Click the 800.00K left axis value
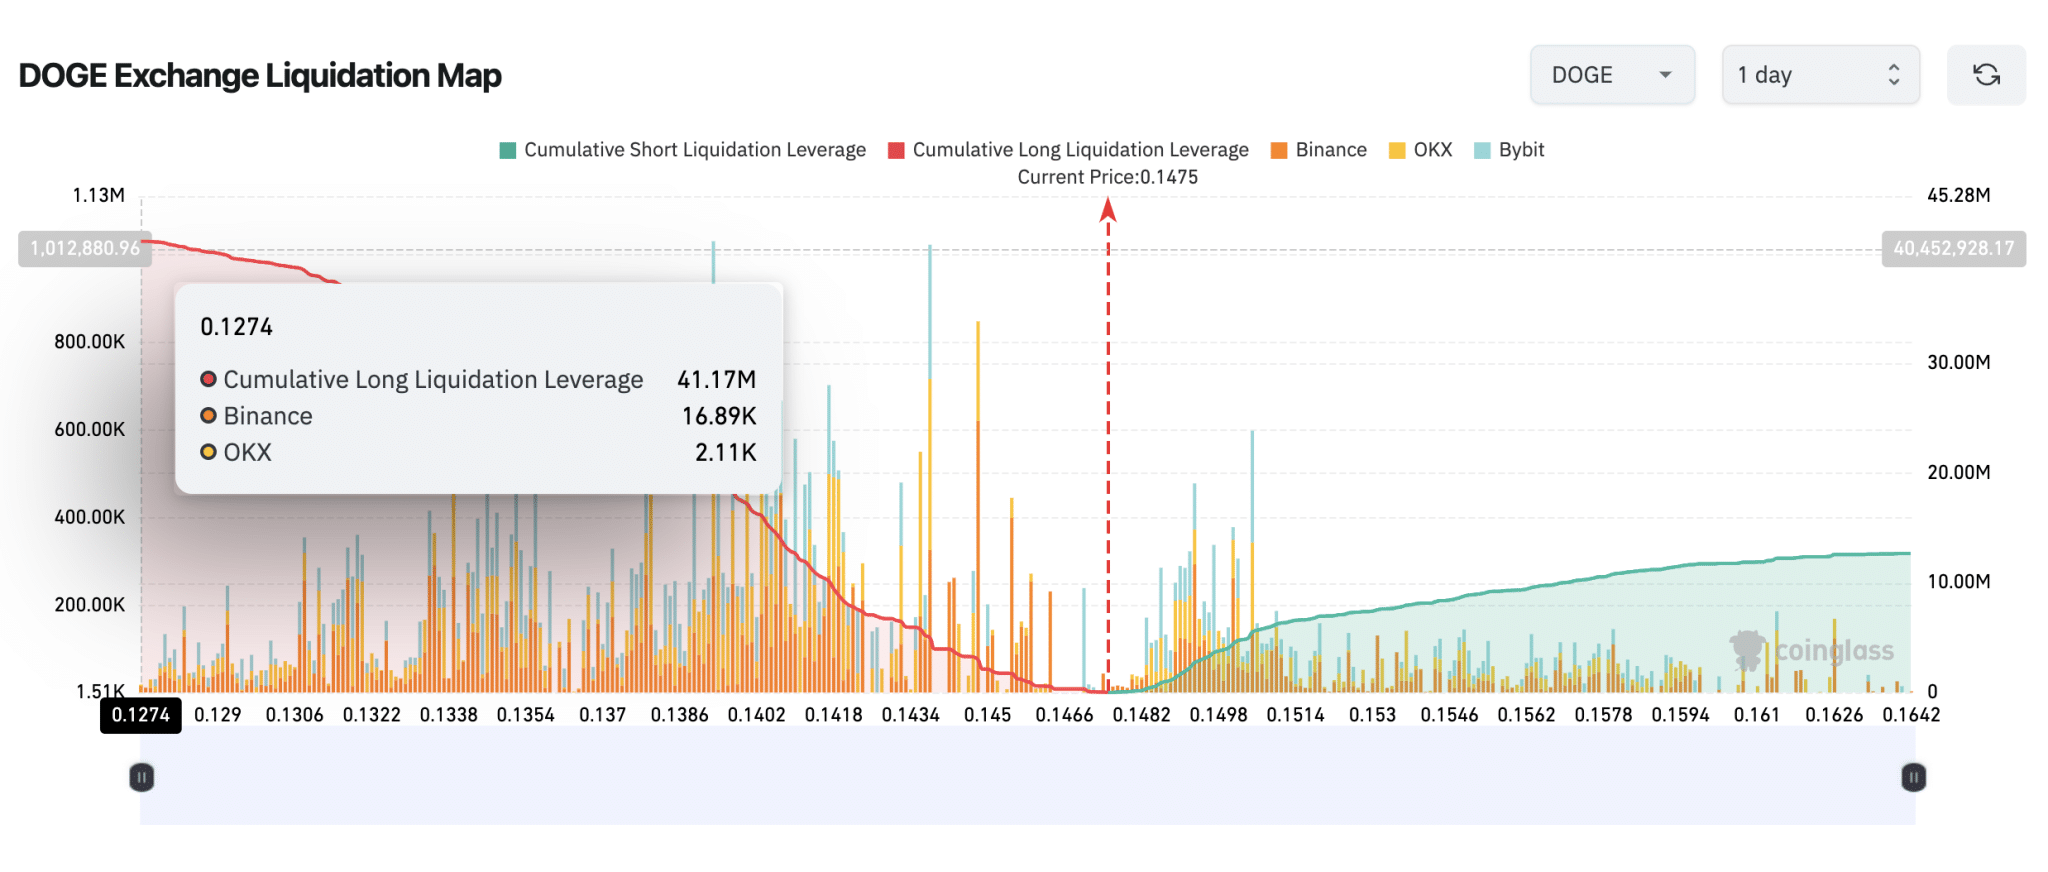Image resolution: width=2048 pixels, height=872 pixels. (90, 342)
